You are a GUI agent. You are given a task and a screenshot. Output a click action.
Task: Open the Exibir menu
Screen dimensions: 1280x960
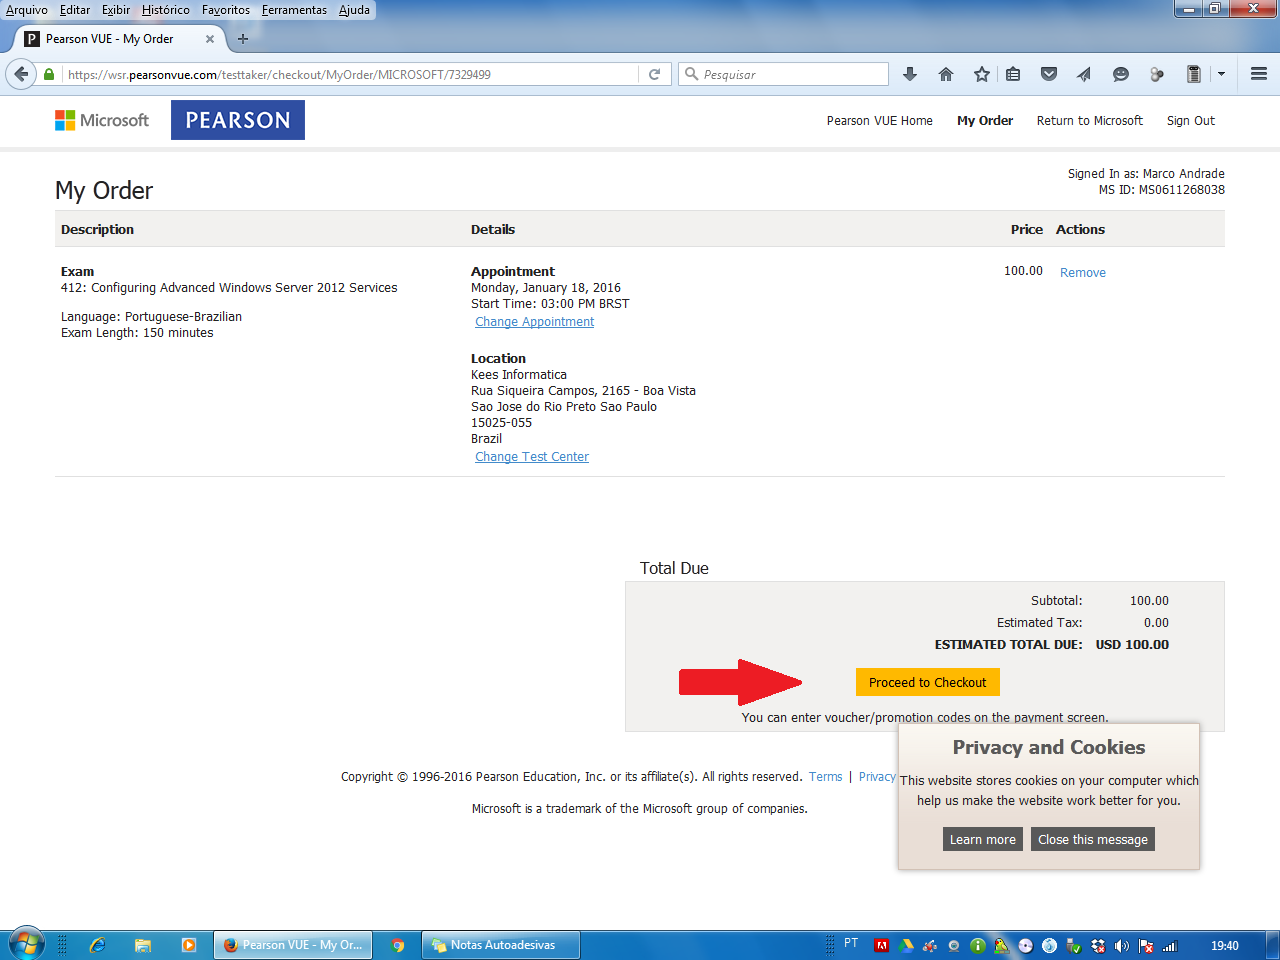click(116, 10)
